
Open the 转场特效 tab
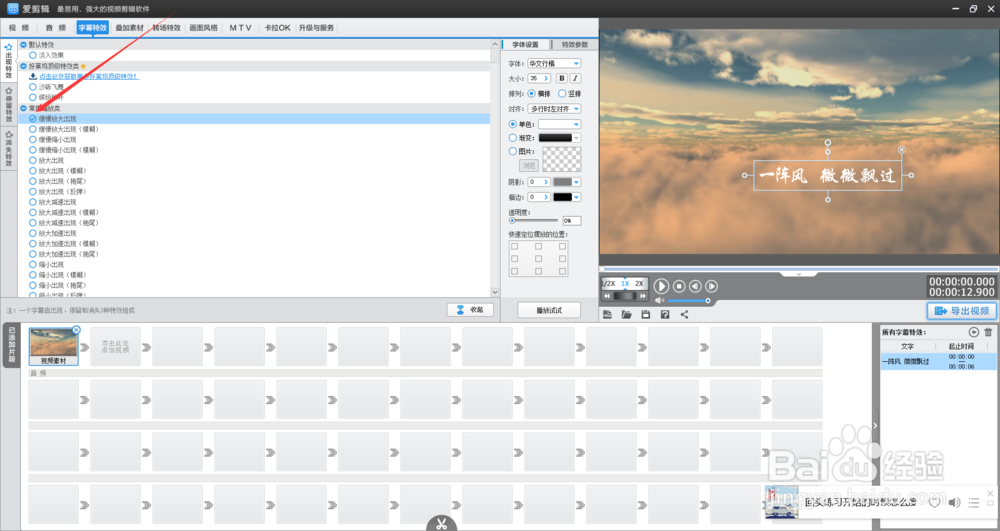[166, 28]
